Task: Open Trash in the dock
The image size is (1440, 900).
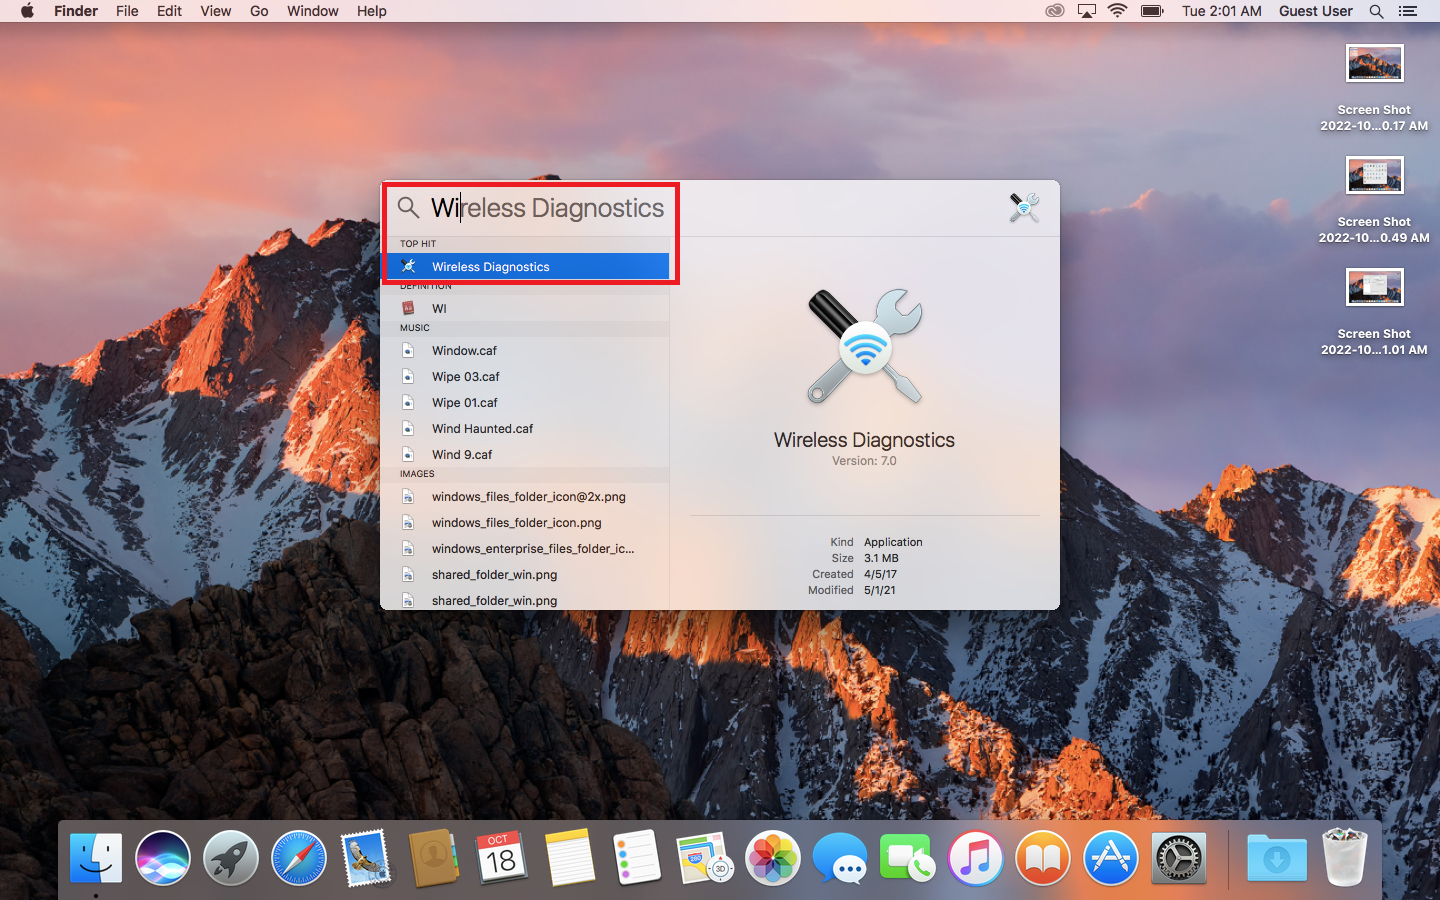Action: 1345,857
